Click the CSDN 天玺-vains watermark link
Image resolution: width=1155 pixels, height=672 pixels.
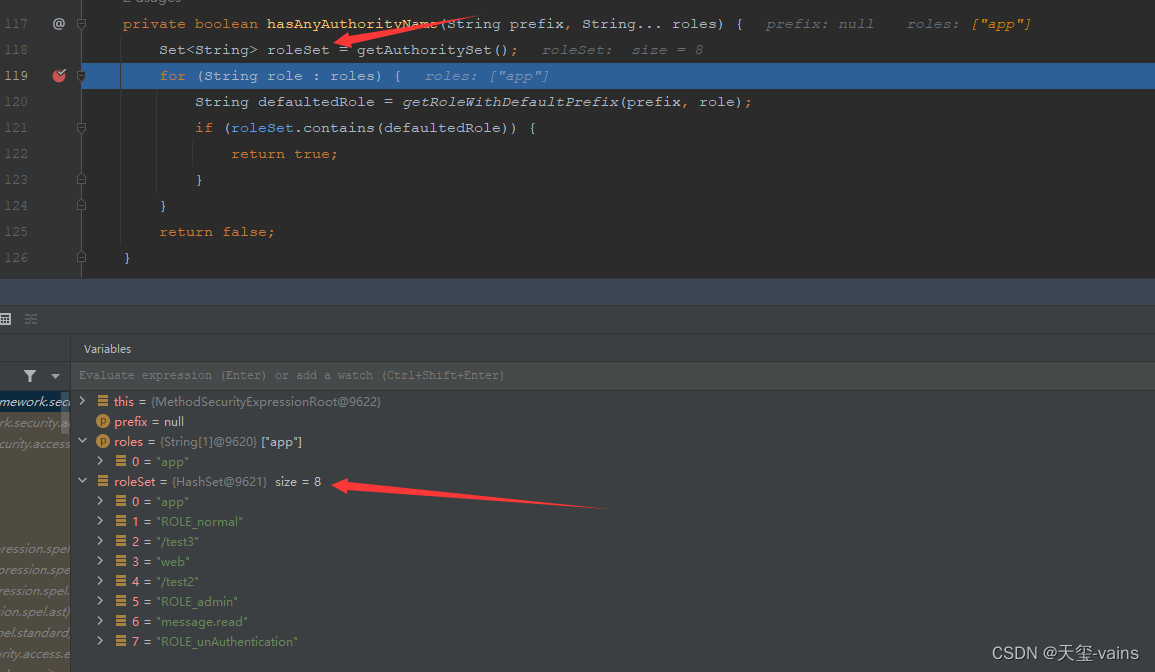[1065, 652]
